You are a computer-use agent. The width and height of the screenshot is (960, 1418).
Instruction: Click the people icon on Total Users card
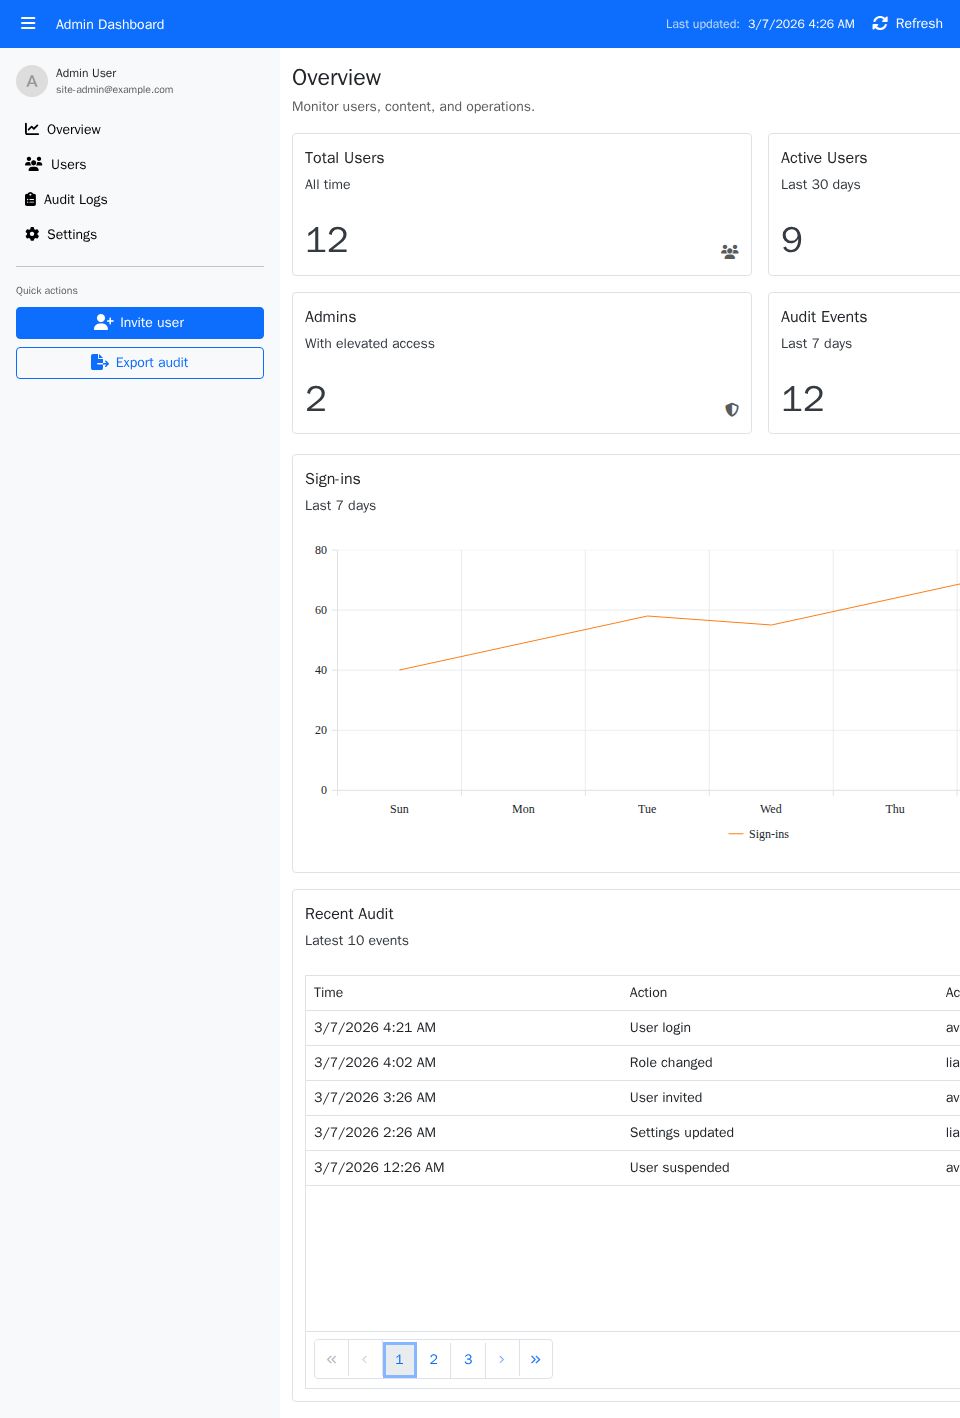point(729,252)
